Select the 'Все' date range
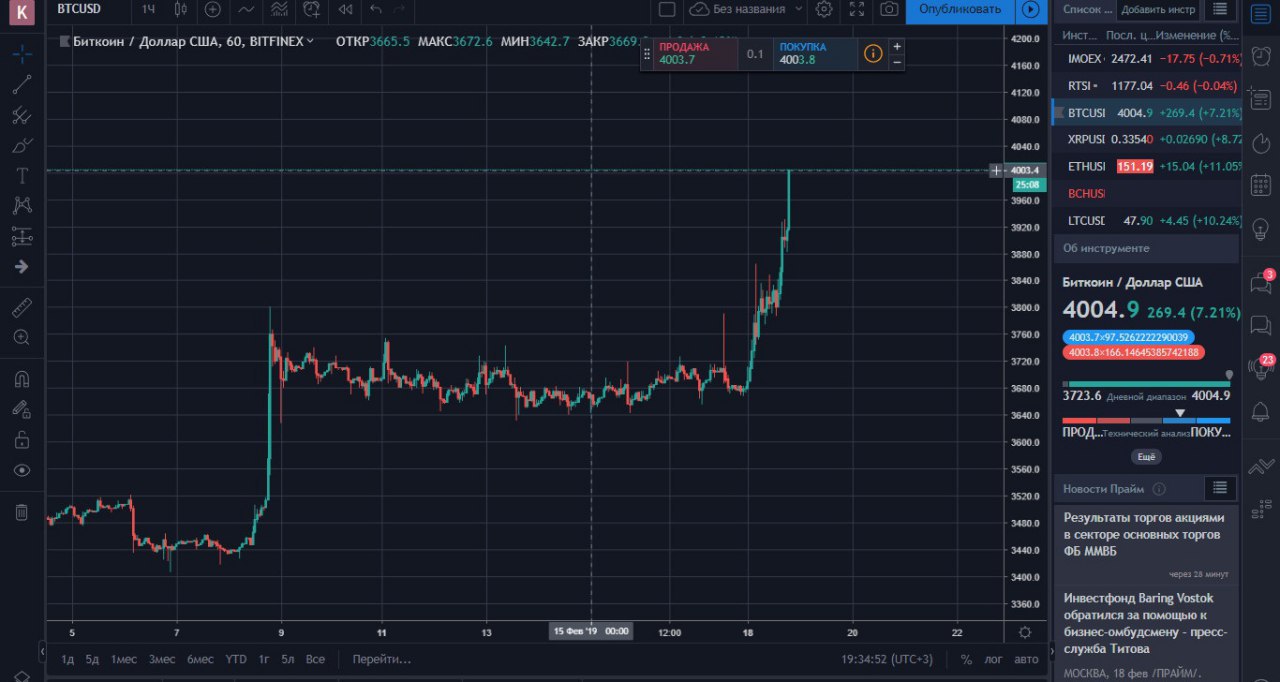Screen dimensions: 1280x682 coord(315,659)
